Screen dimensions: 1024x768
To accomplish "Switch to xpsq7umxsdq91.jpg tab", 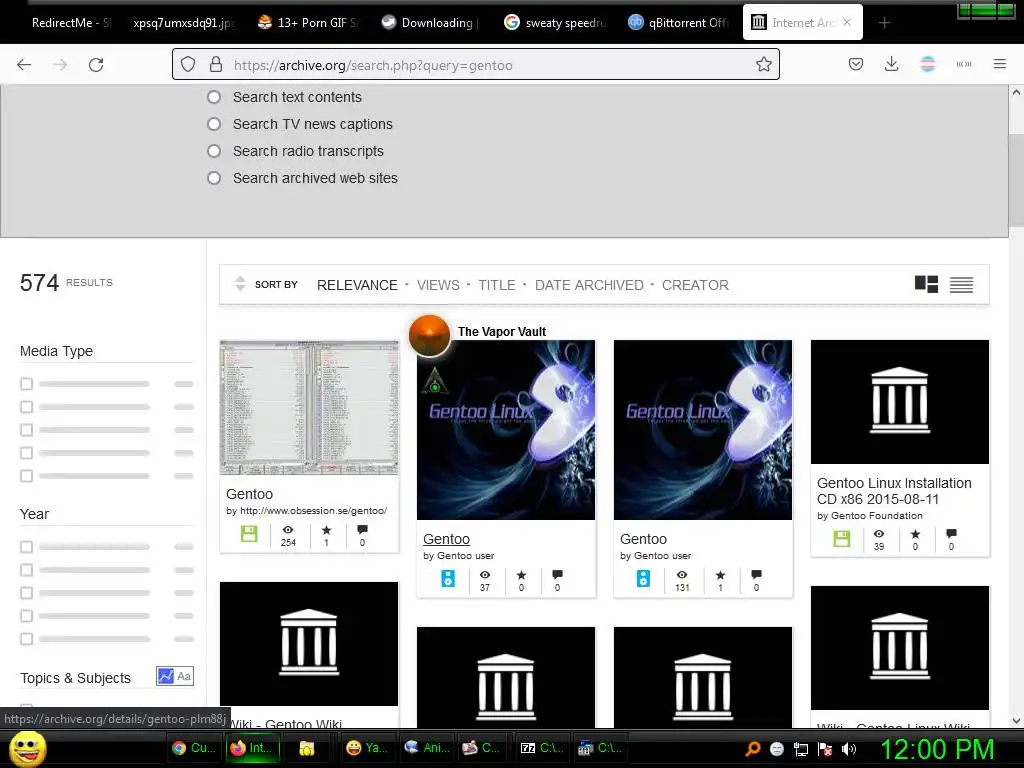I will [x=184, y=23].
